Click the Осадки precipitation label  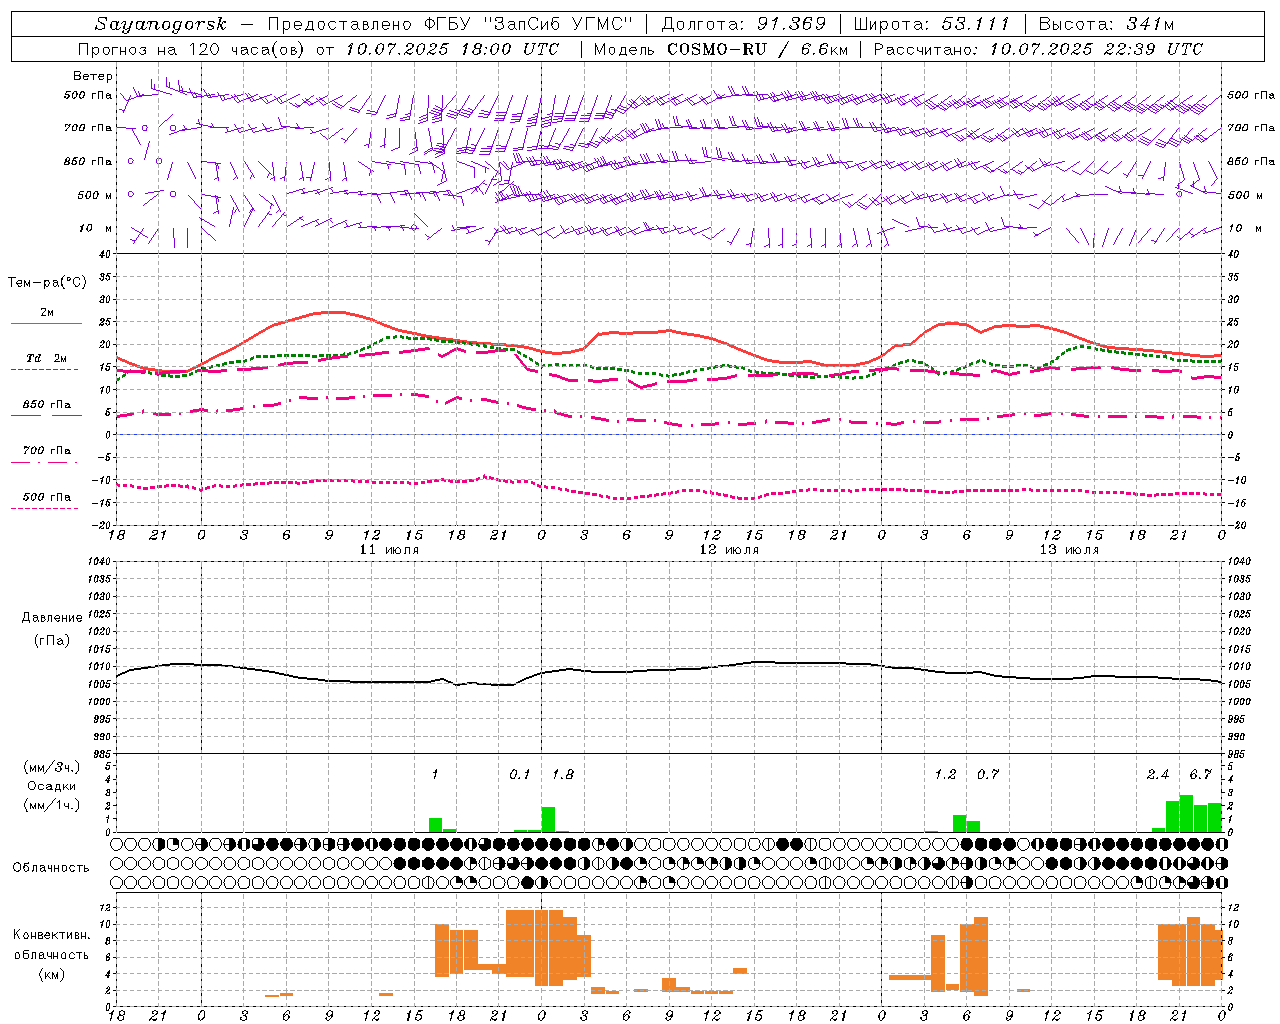pos(52,786)
